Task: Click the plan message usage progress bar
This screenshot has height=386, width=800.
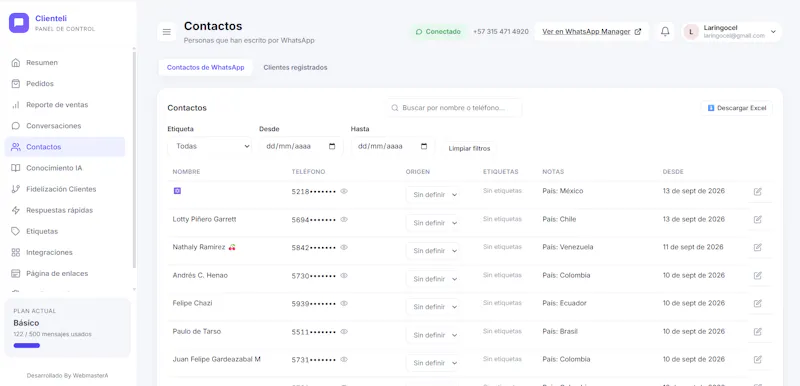Action: (x=27, y=345)
